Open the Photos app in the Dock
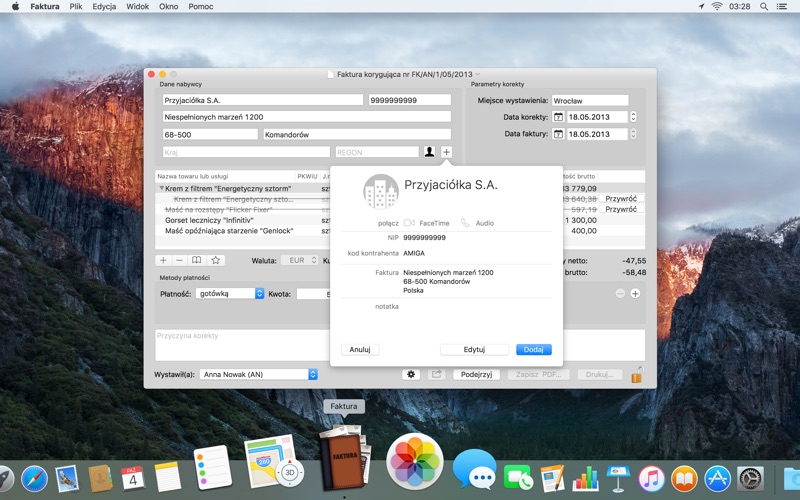This screenshot has width=800, height=500. [415, 462]
